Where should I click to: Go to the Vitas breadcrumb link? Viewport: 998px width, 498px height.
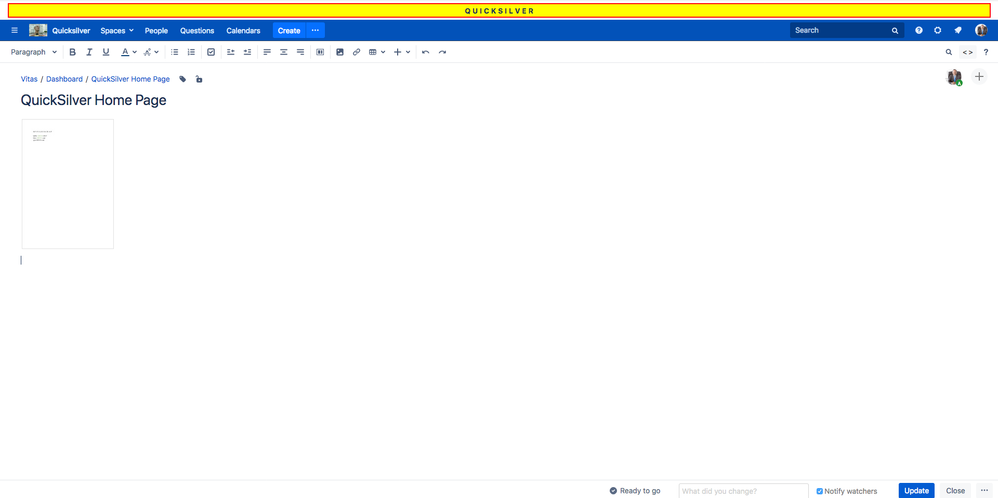tap(29, 79)
